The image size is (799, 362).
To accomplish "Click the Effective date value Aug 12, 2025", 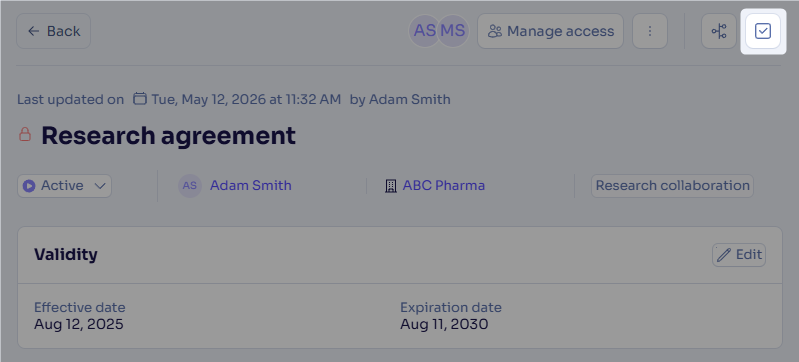I will click(x=78, y=324).
